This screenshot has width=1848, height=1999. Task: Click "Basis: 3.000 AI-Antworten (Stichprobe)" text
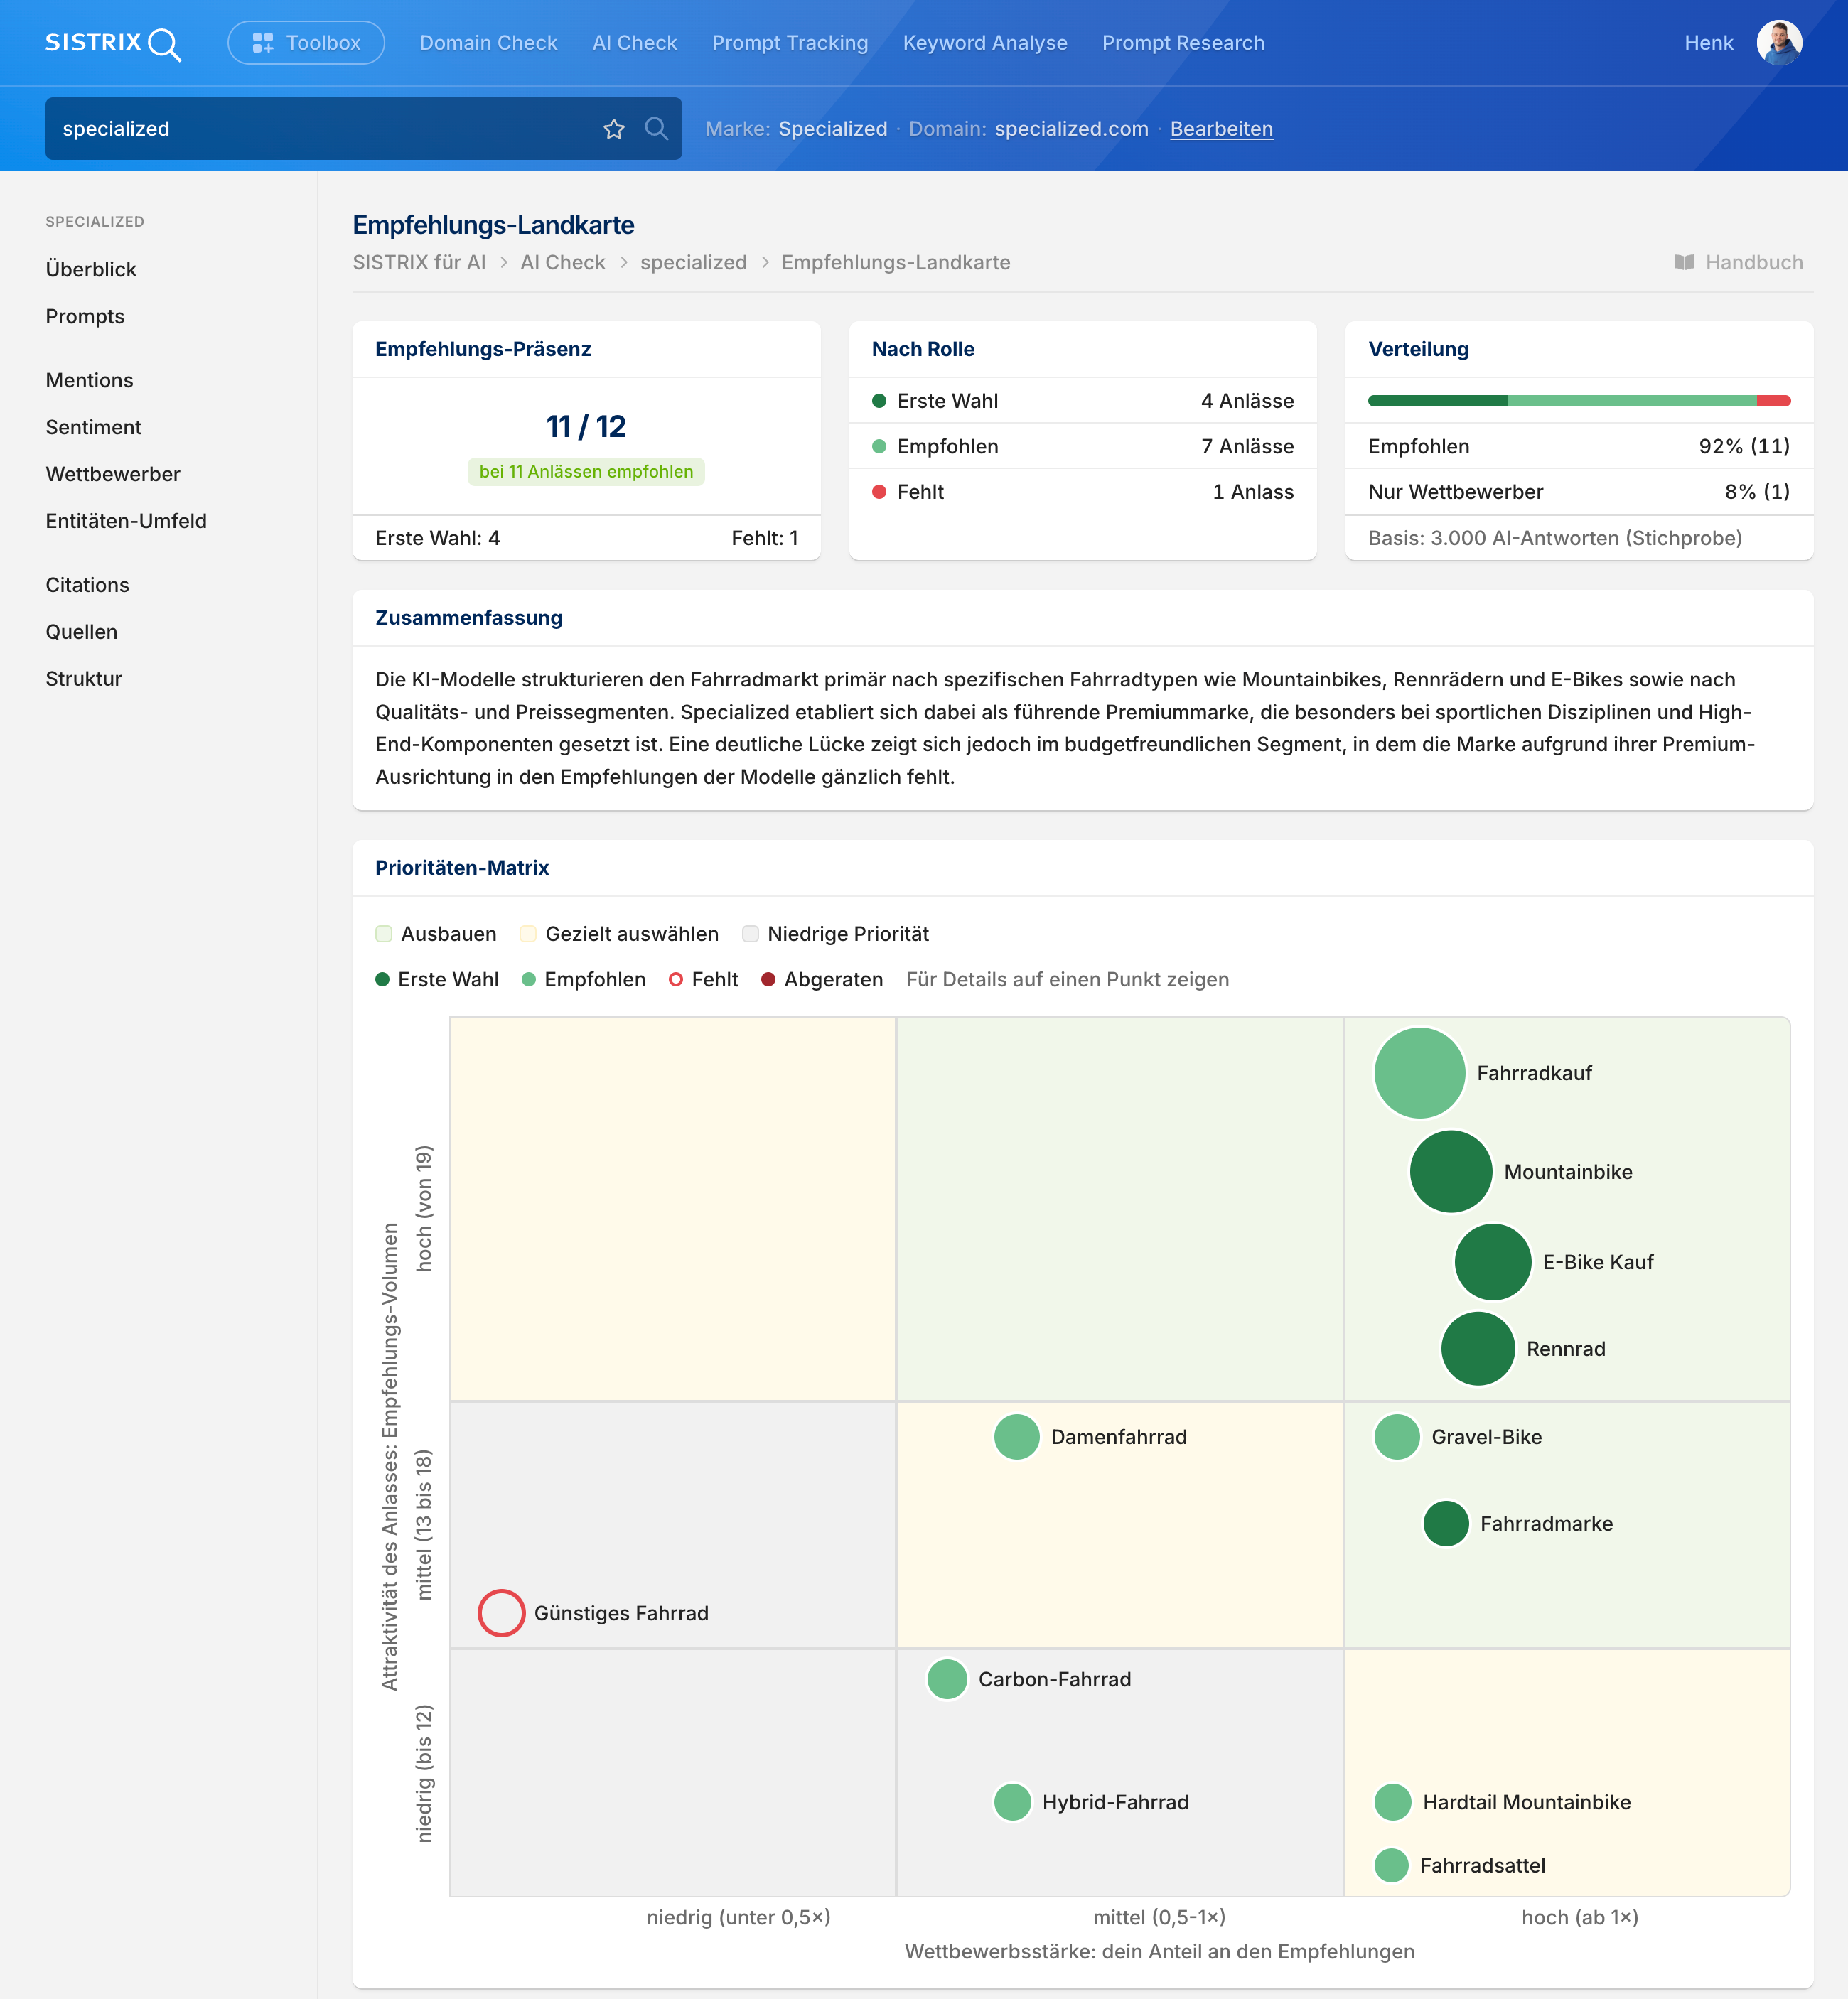1555,538
